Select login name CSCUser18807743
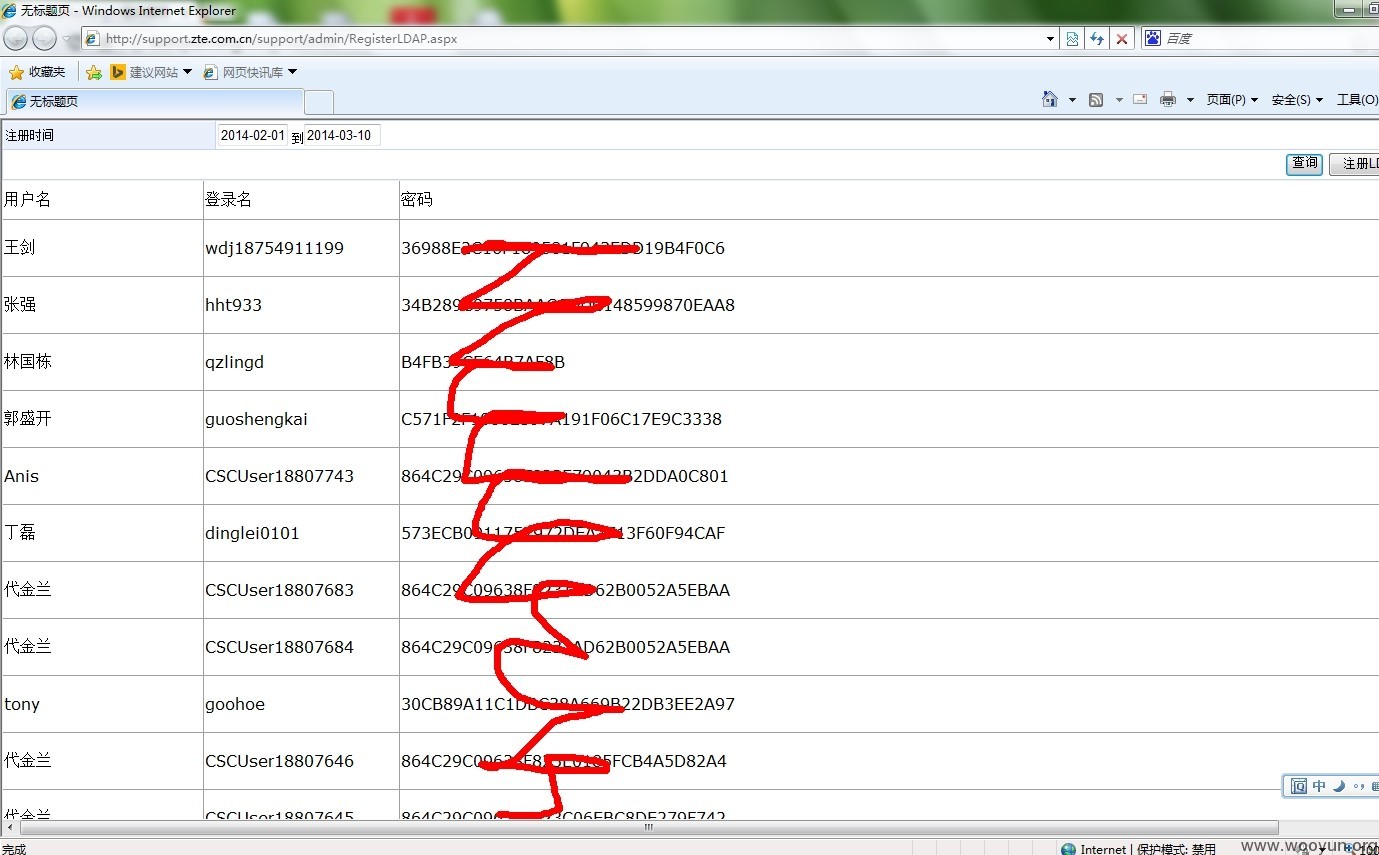The width and height of the screenshot is (1379, 855). pyautogui.click(x=279, y=476)
